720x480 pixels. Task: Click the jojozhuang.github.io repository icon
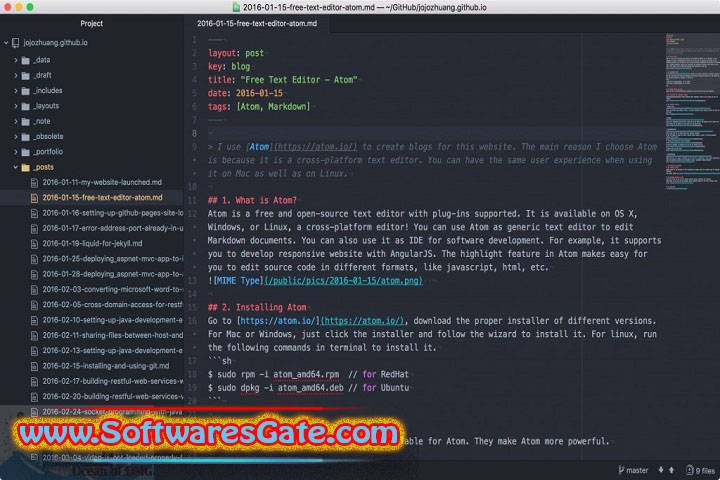tap(16, 43)
